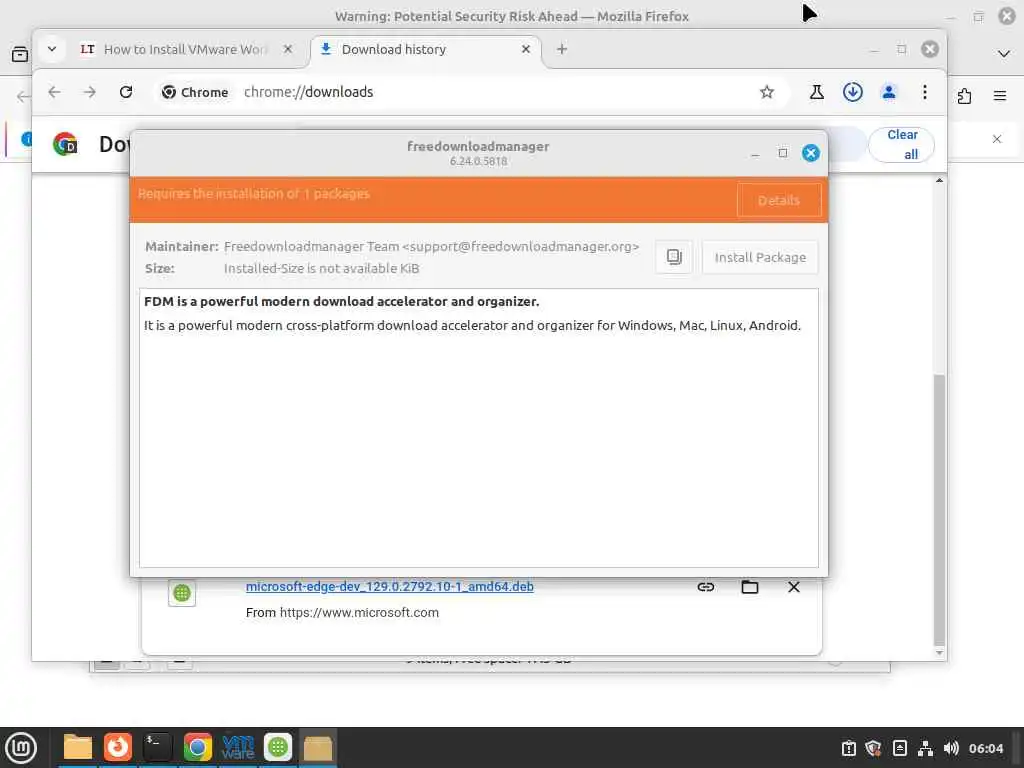This screenshot has height=768, width=1024.
Task: Click the Chrome downloads page scrollbar
Action: click(x=939, y=509)
